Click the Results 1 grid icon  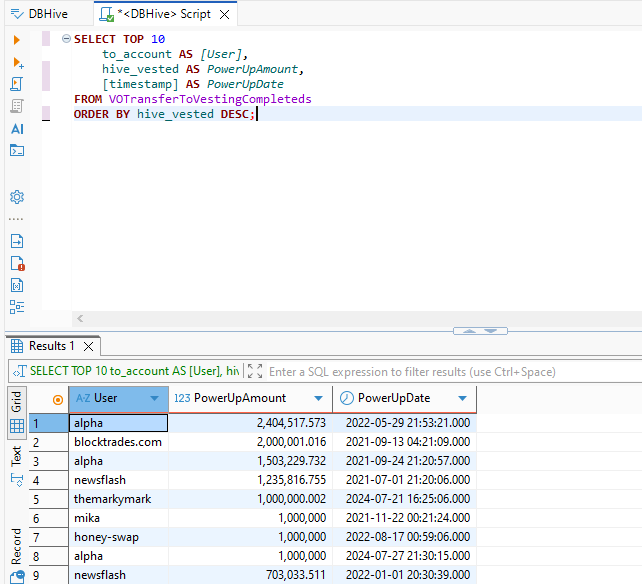point(17,346)
